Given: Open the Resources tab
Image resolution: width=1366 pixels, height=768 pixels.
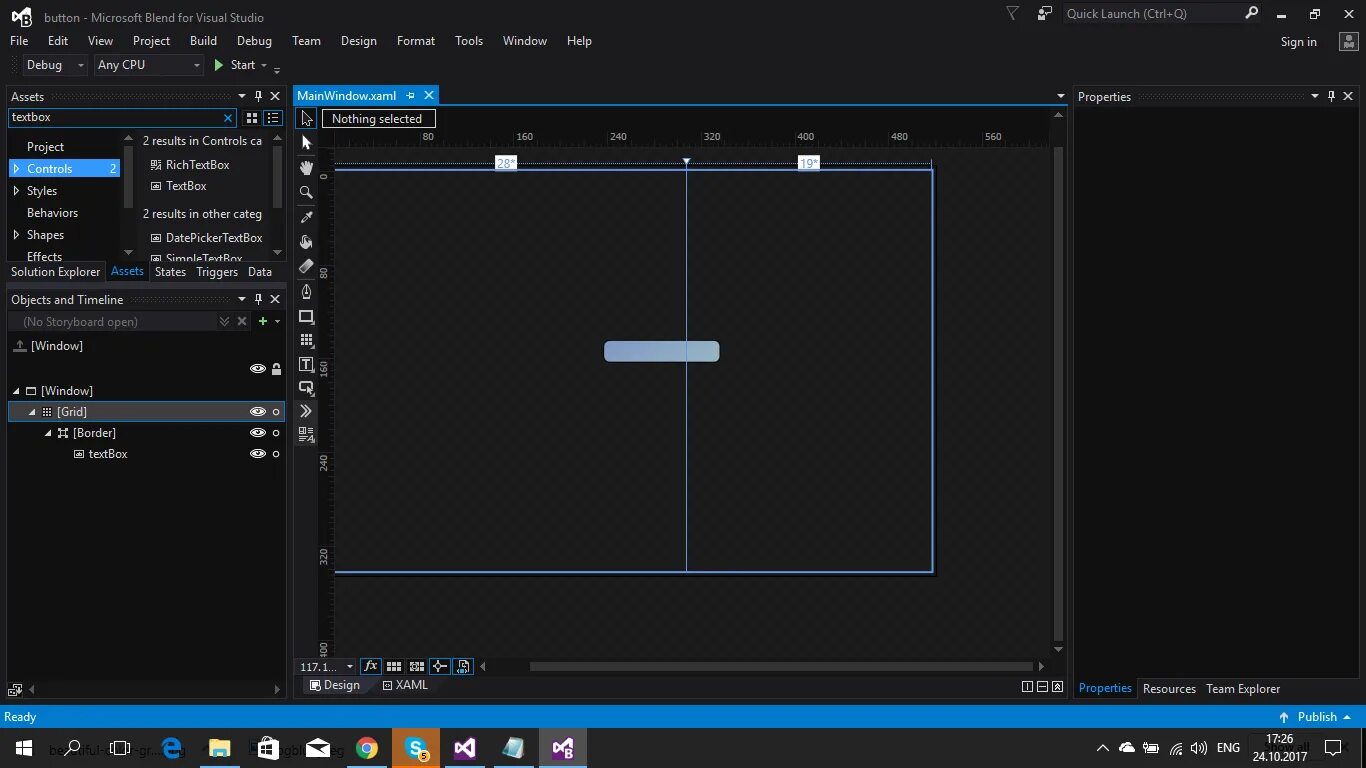Looking at the screenshot, I should point(1169,689).
